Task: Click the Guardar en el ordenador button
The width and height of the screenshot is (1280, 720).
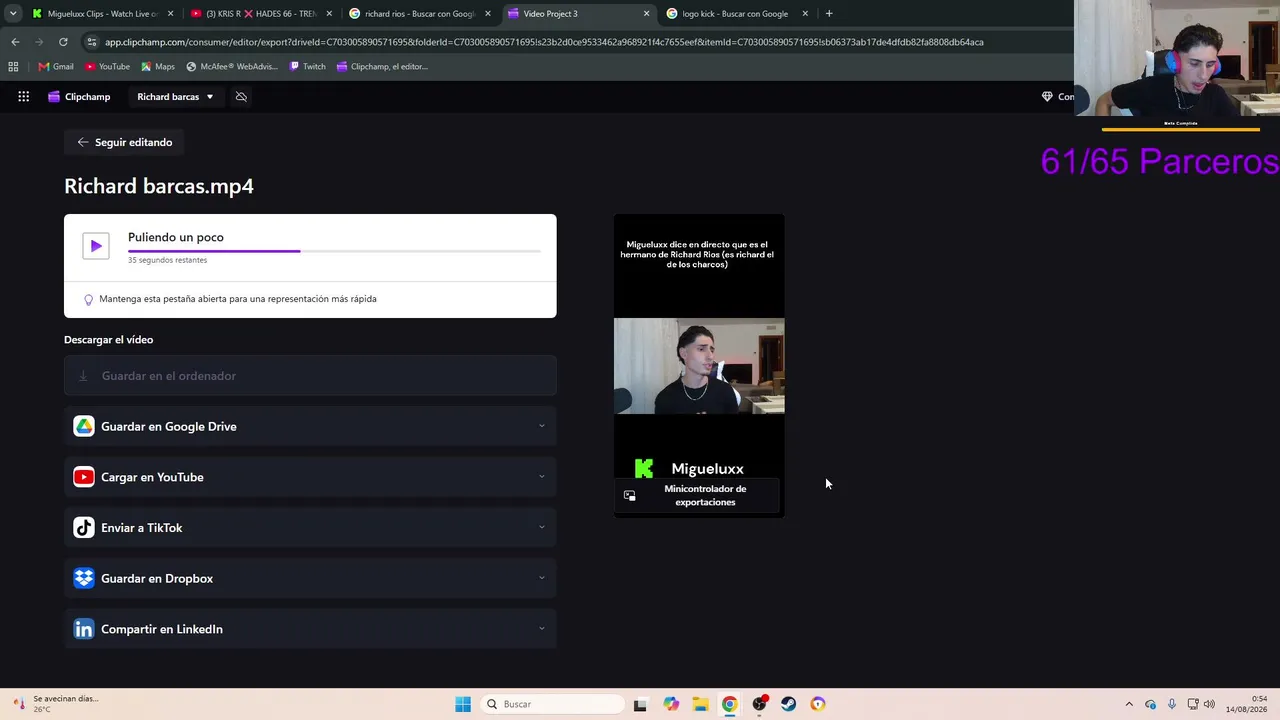Action: [310, 376]
